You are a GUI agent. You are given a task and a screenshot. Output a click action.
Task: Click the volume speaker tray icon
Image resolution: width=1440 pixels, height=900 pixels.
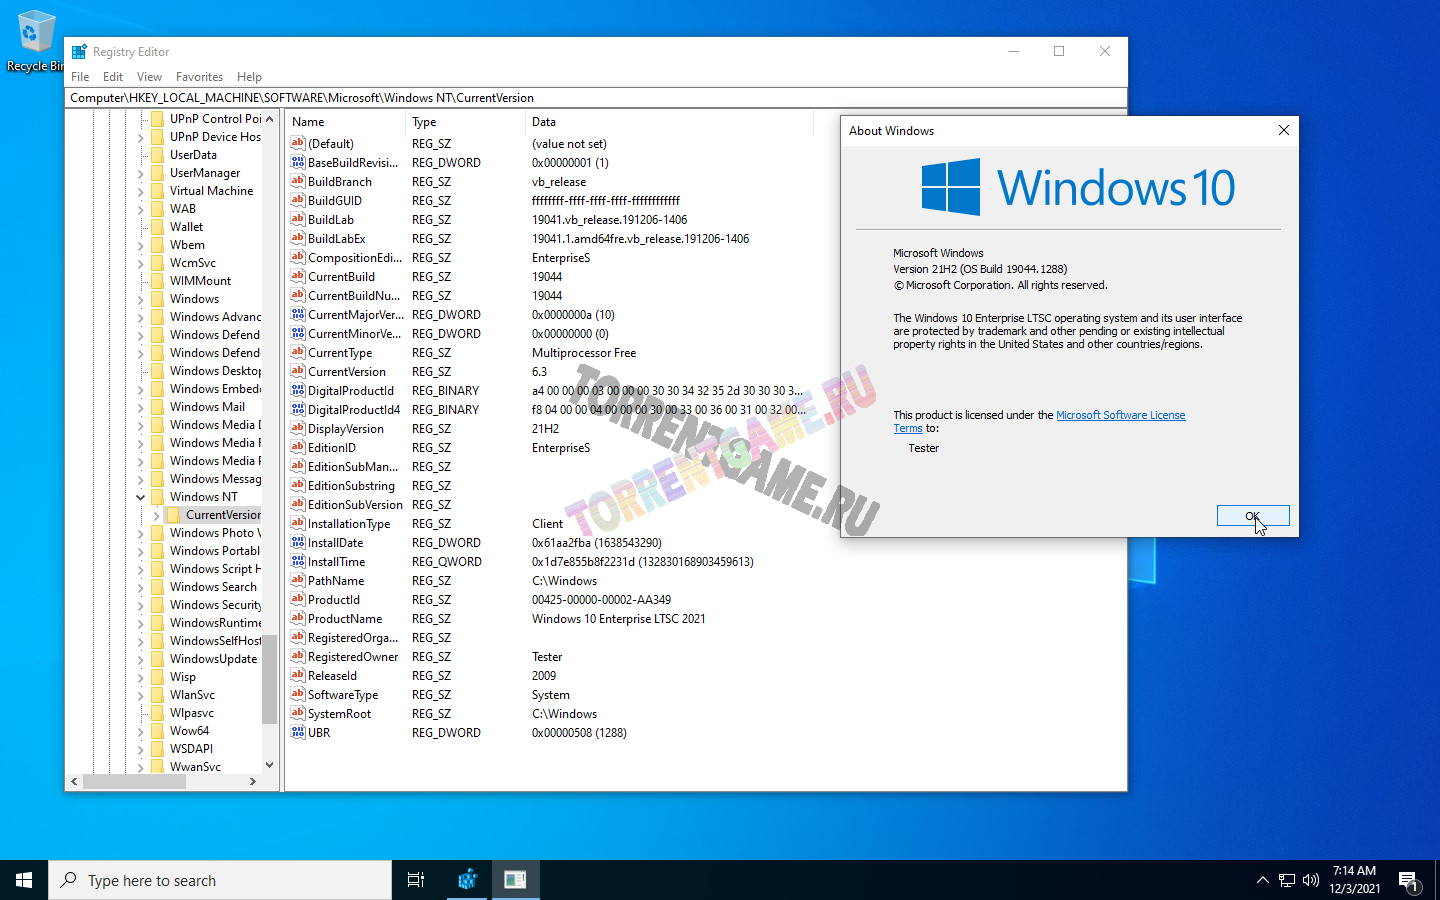click(x=1311, y=880)
